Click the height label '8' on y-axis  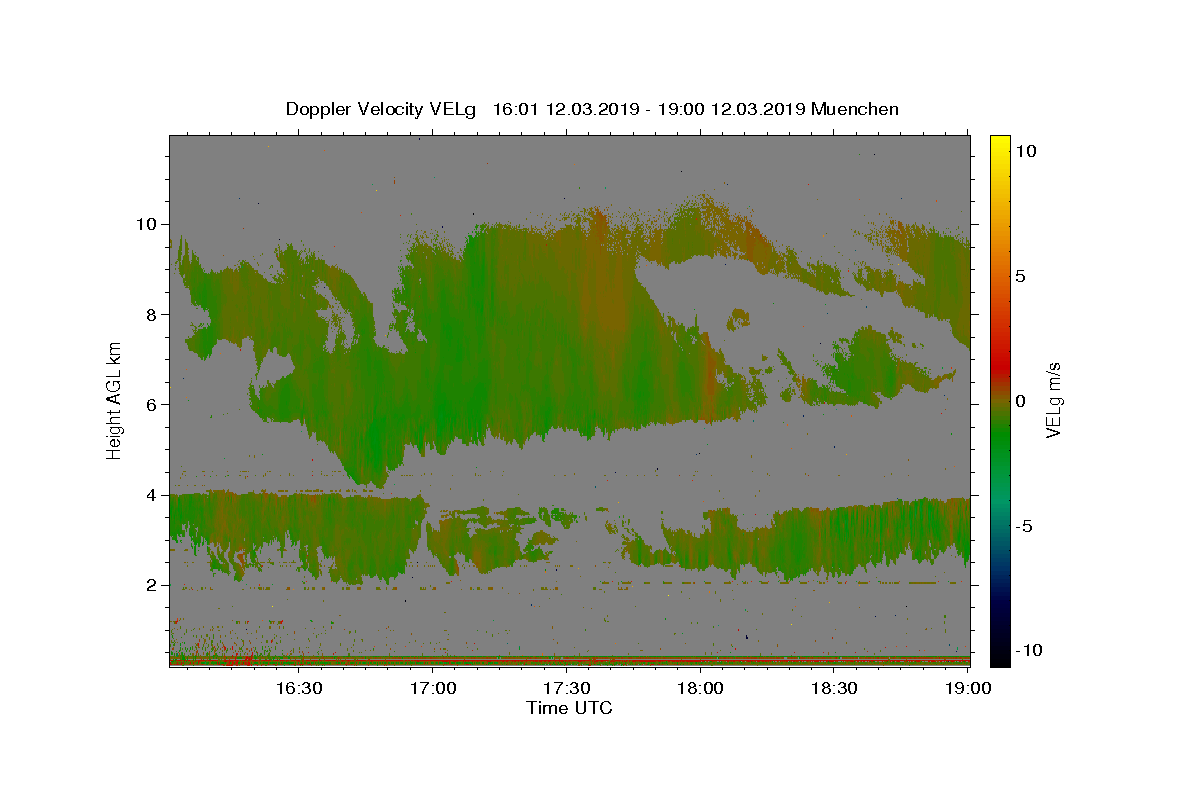pos(151,314)
